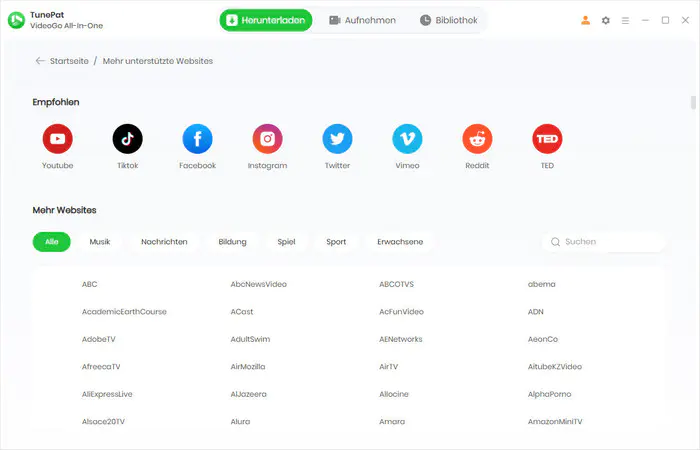Select the Instagram icon
This screenshot has width=700, height=450.
click(267, 139)
